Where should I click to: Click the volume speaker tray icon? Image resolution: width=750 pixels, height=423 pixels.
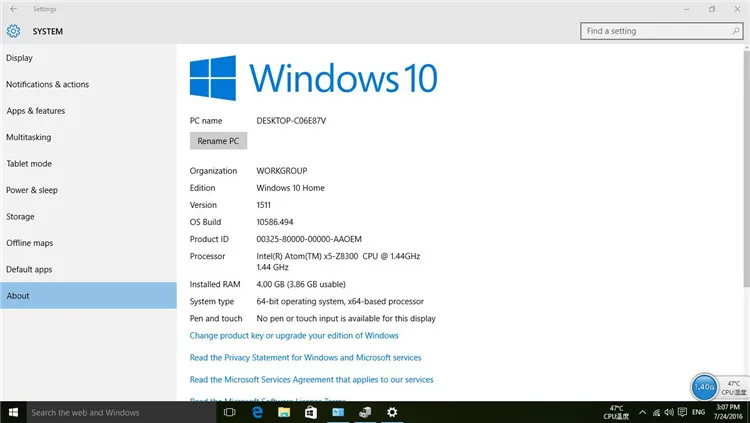pos(669,412)
